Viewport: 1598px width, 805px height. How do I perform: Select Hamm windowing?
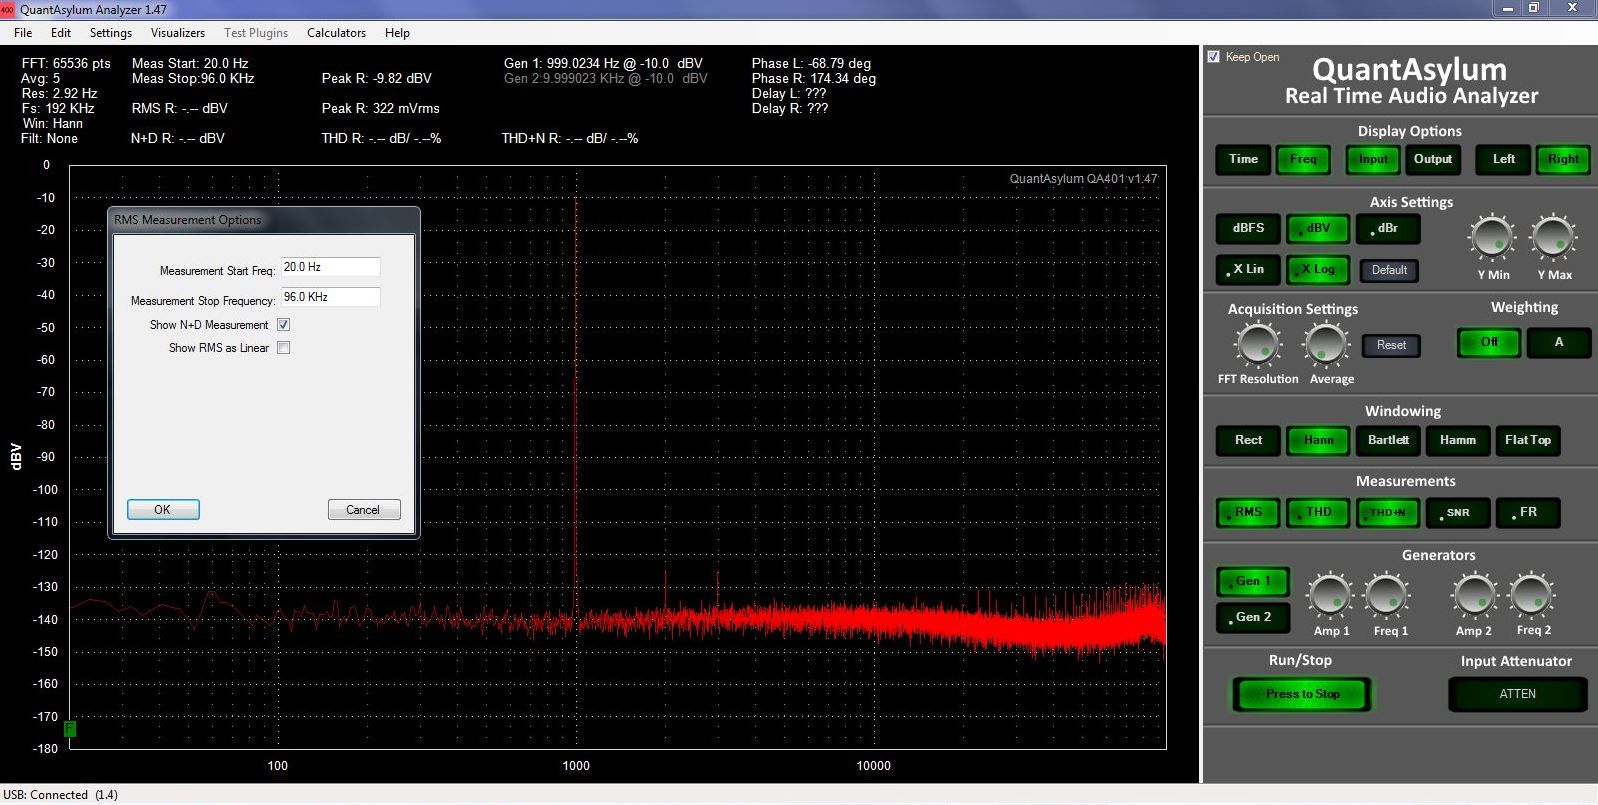pyautogui.click(x=1458, y=441)
